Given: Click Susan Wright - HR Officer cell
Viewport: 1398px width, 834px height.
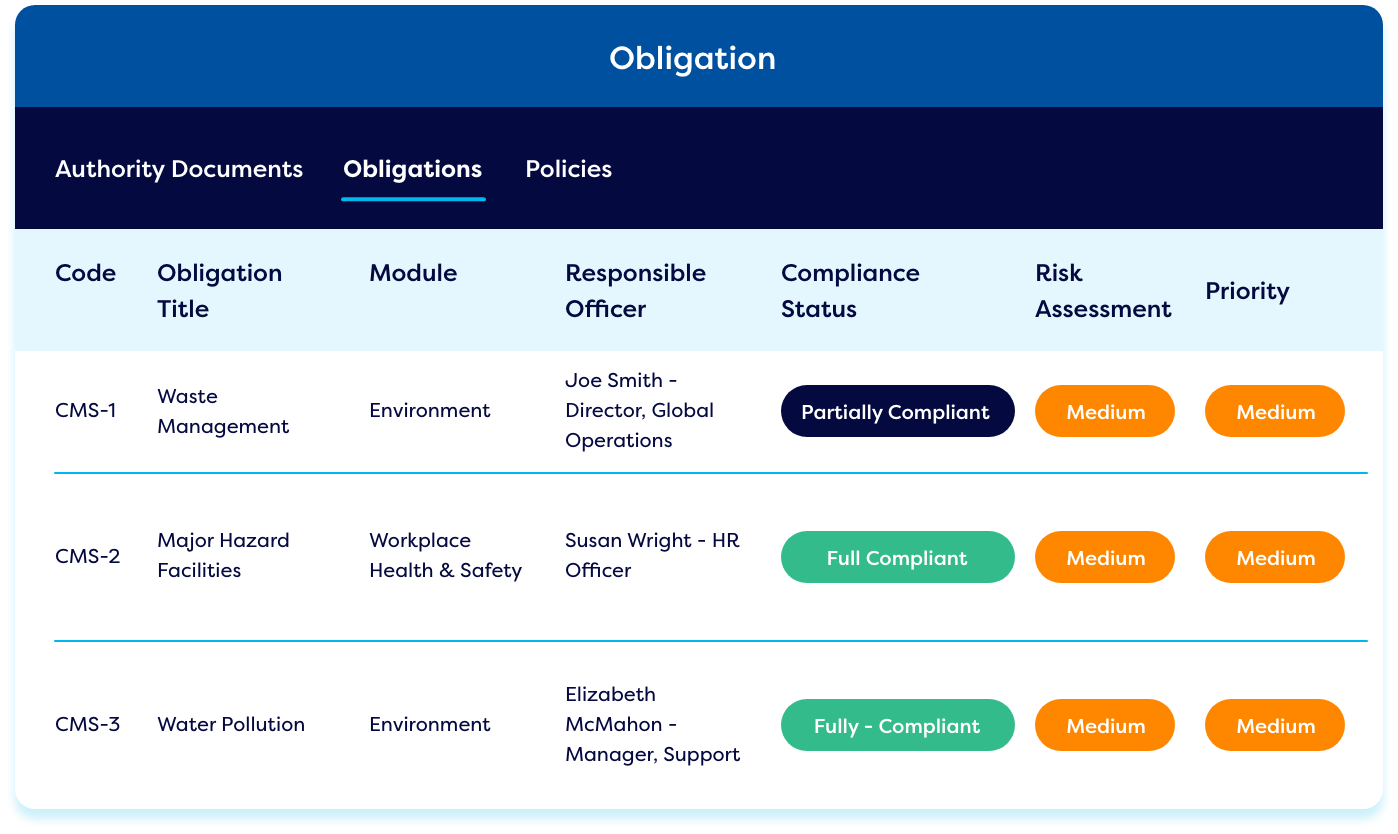Looking at the screenshot, I should point(652,555).
